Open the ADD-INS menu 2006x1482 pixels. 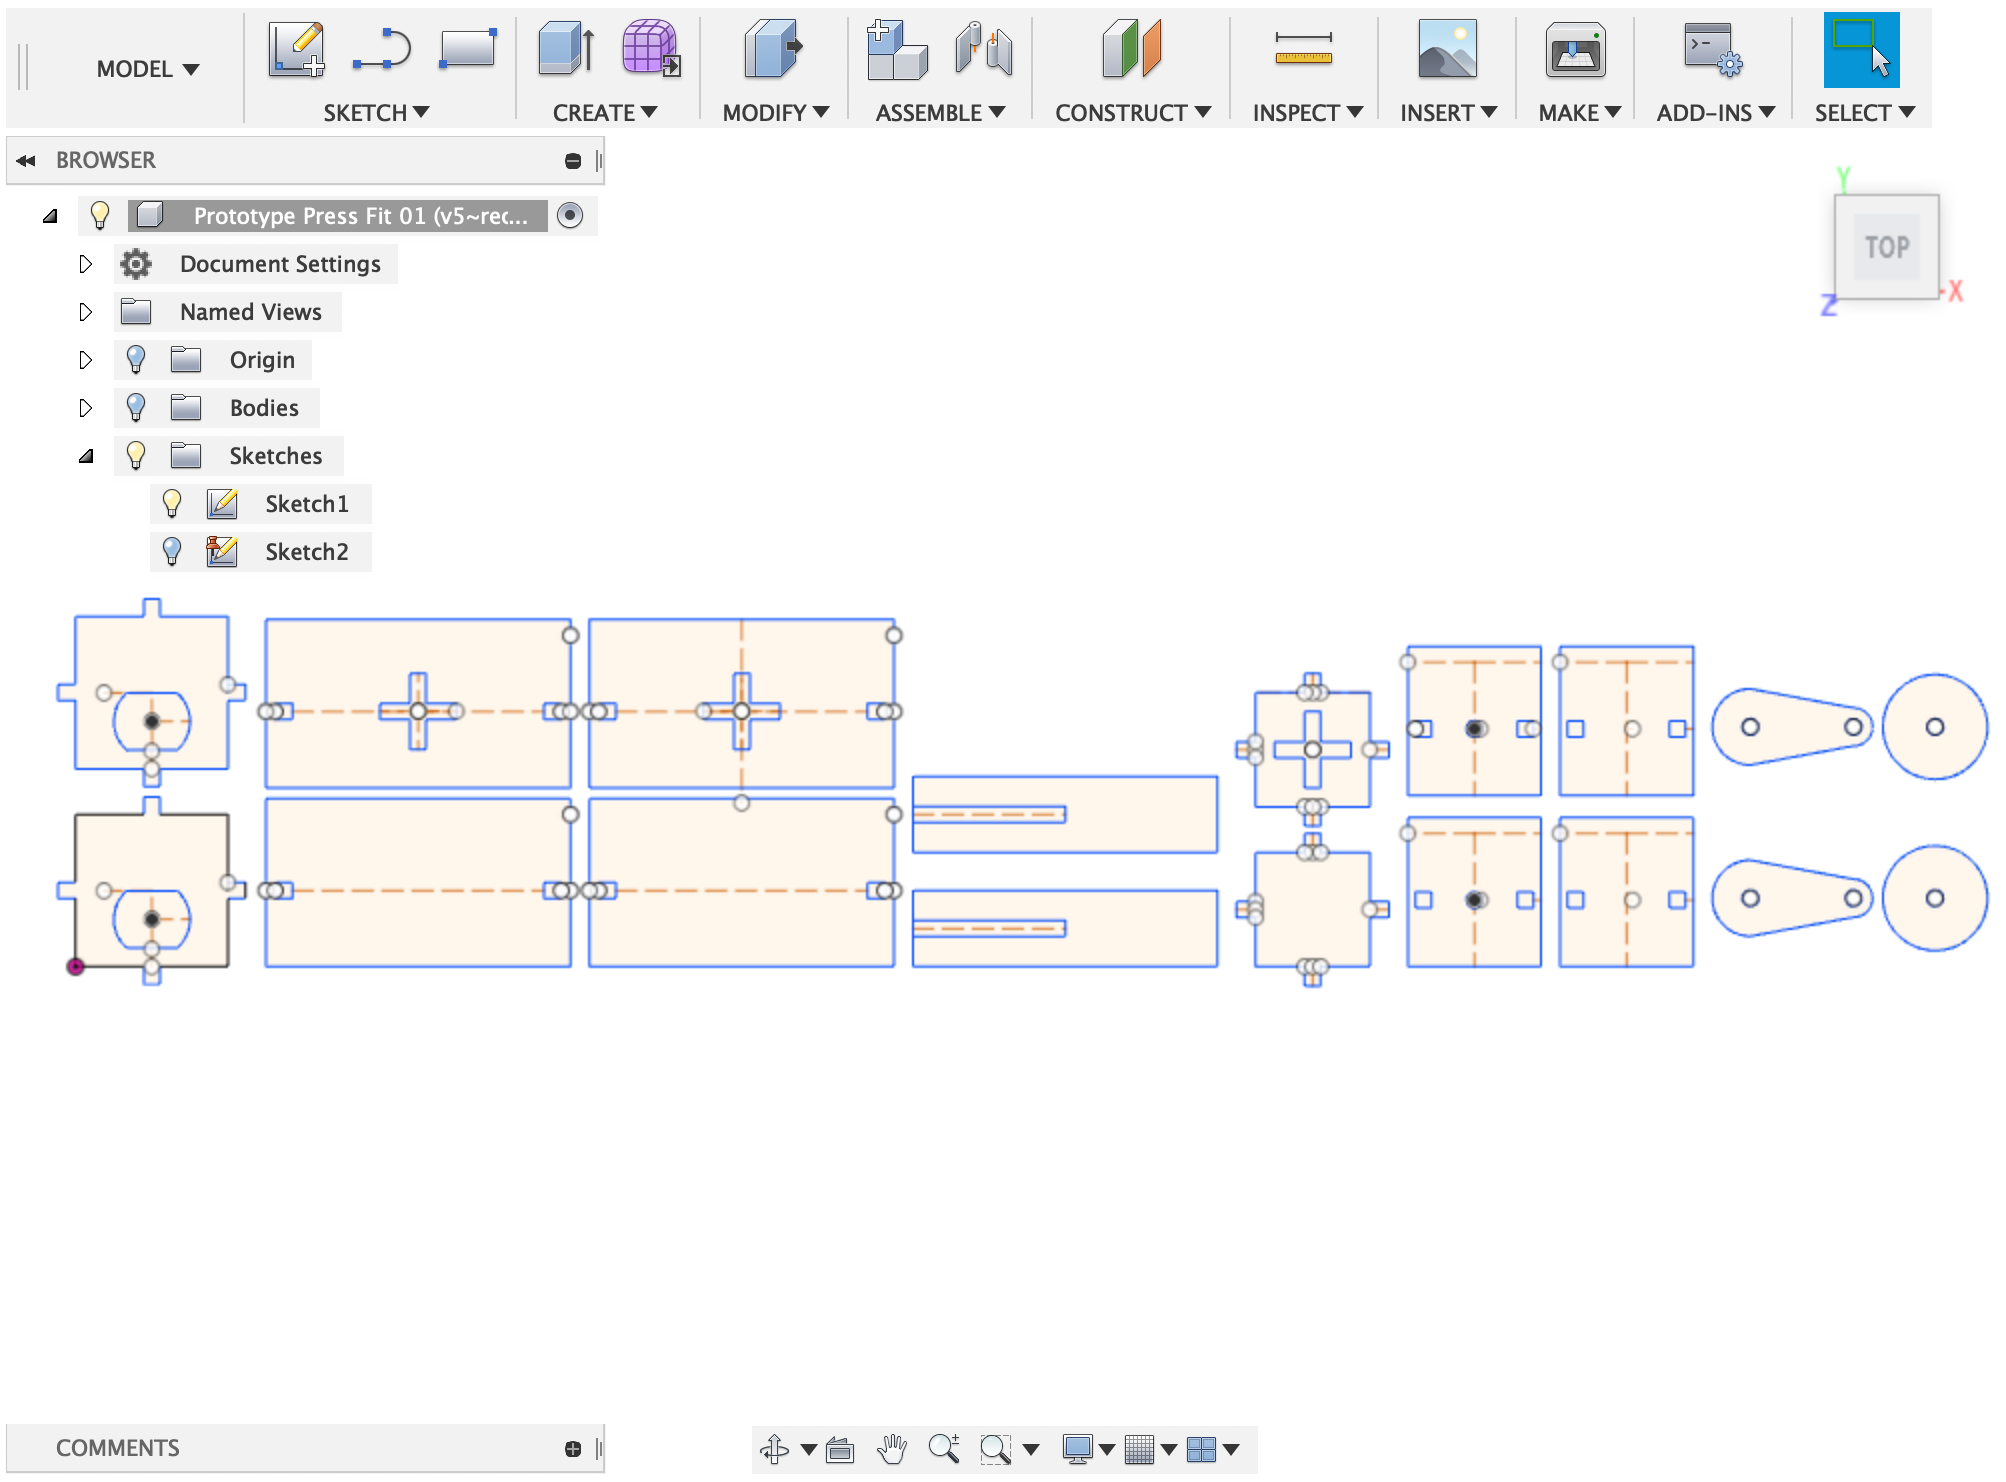tap(1715, 113)
